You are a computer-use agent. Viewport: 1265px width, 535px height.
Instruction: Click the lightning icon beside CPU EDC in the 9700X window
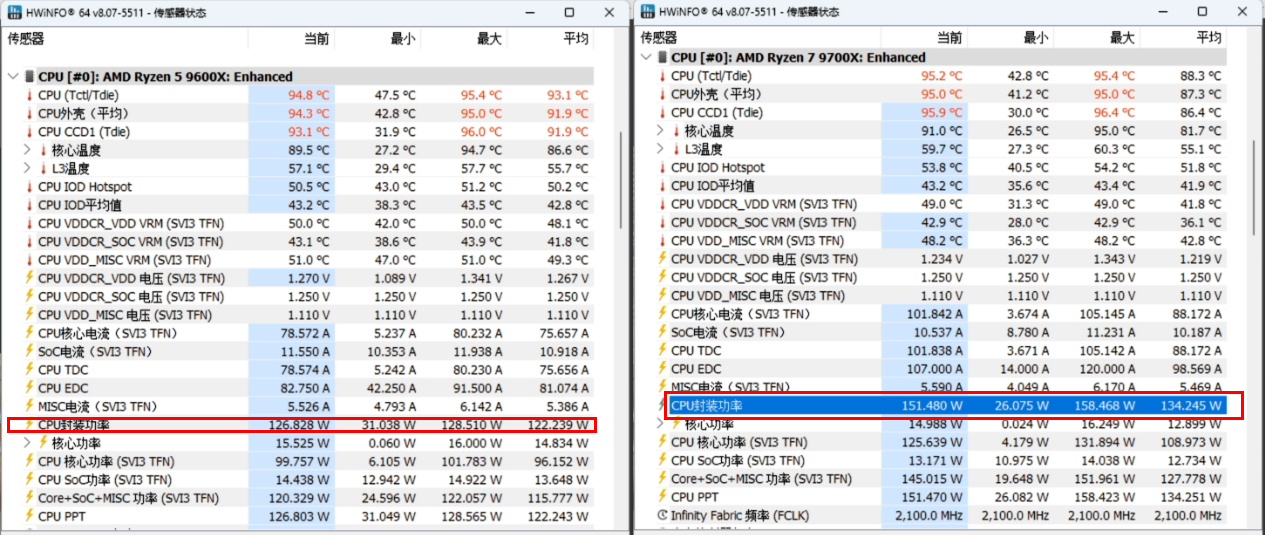(x=661, y=369)
